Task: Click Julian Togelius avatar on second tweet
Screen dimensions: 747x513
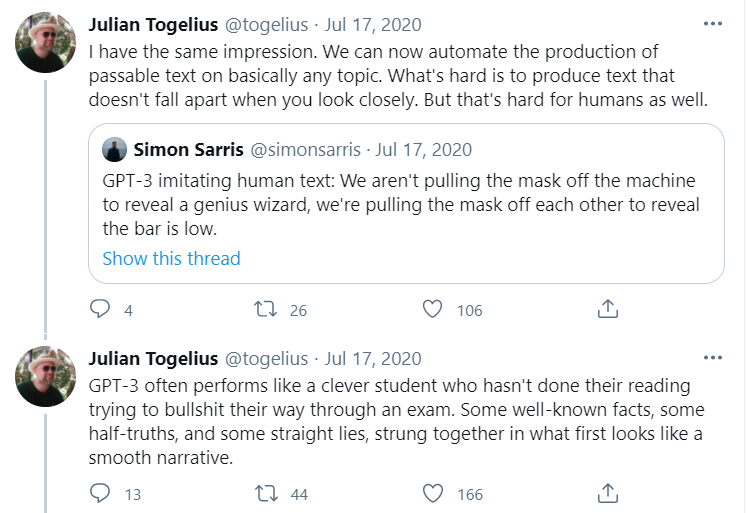Action: (x=45, y=377)
